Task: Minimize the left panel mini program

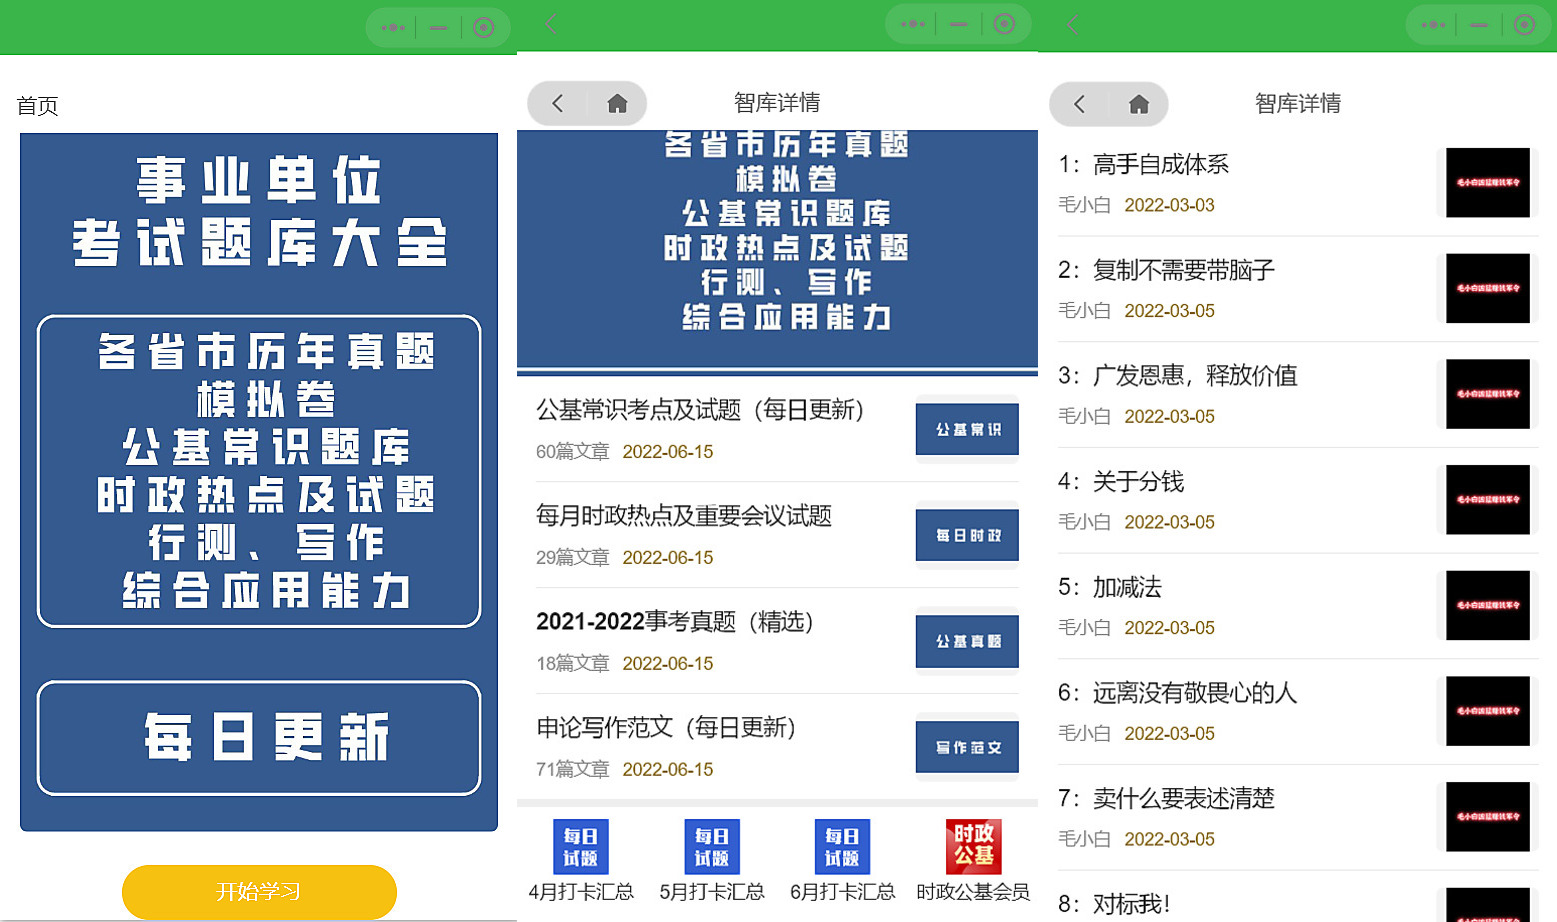Action: tap(438, 28)
